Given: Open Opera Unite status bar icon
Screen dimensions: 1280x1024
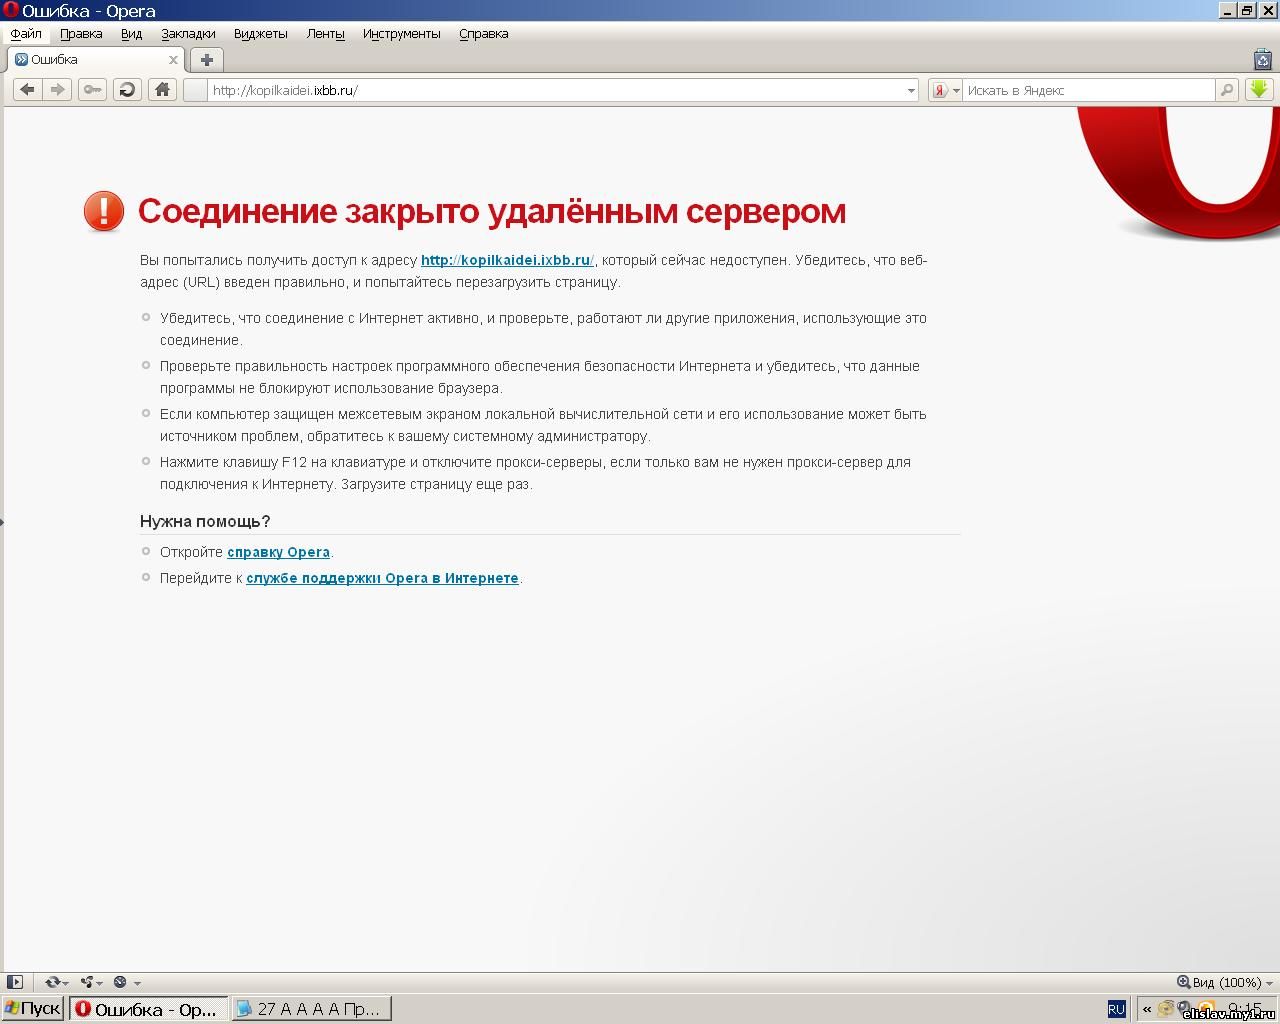Looking at the screenshot, I should 87,982.
